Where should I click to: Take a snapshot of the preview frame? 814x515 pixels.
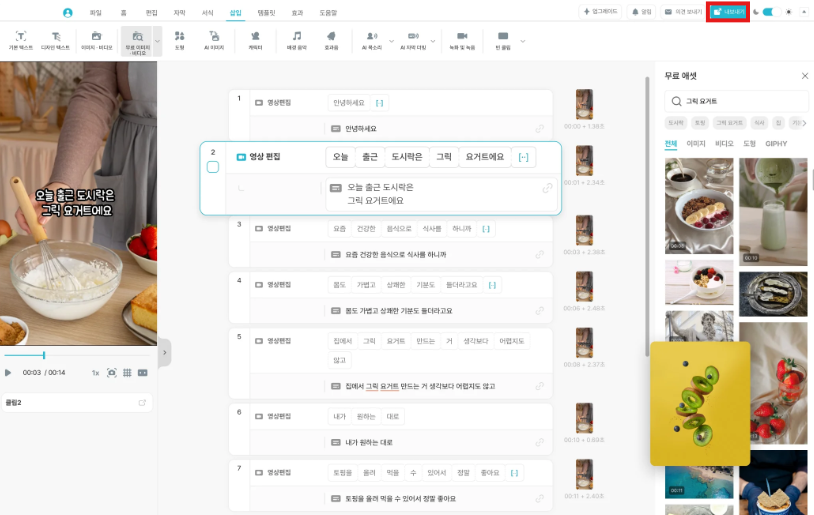112,373
